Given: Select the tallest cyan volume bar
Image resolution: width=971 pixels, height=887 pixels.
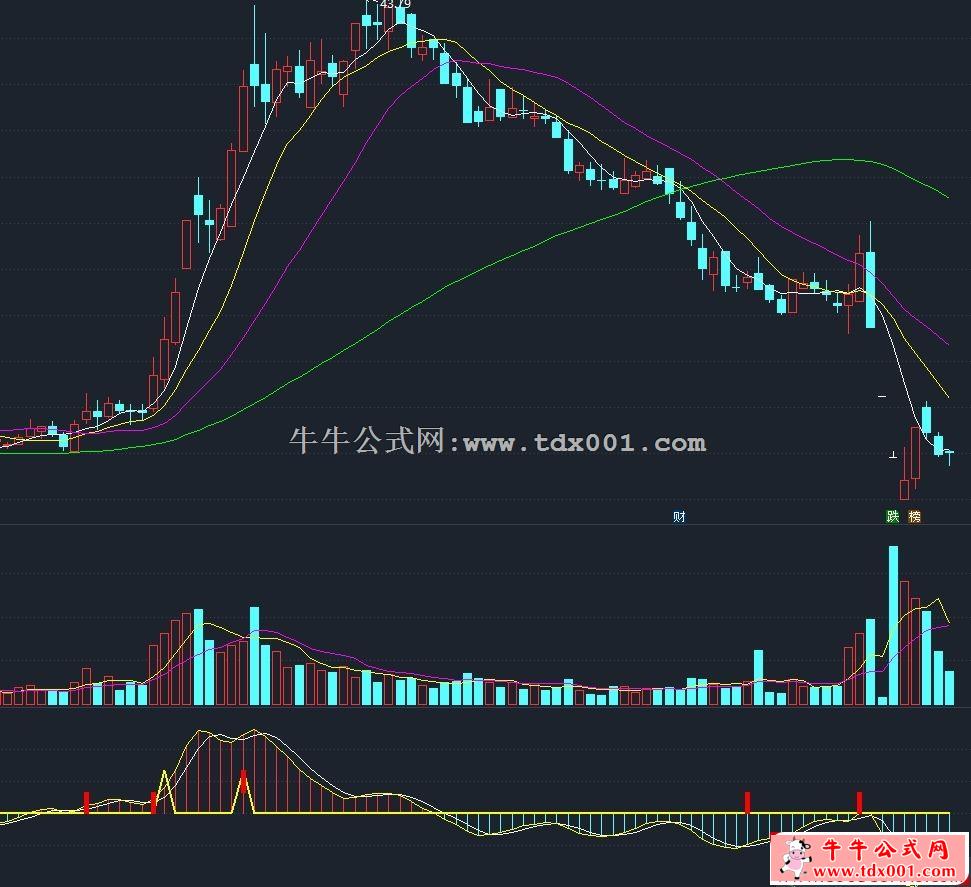Looking at the screenshot, I should (x=893, y=625).
